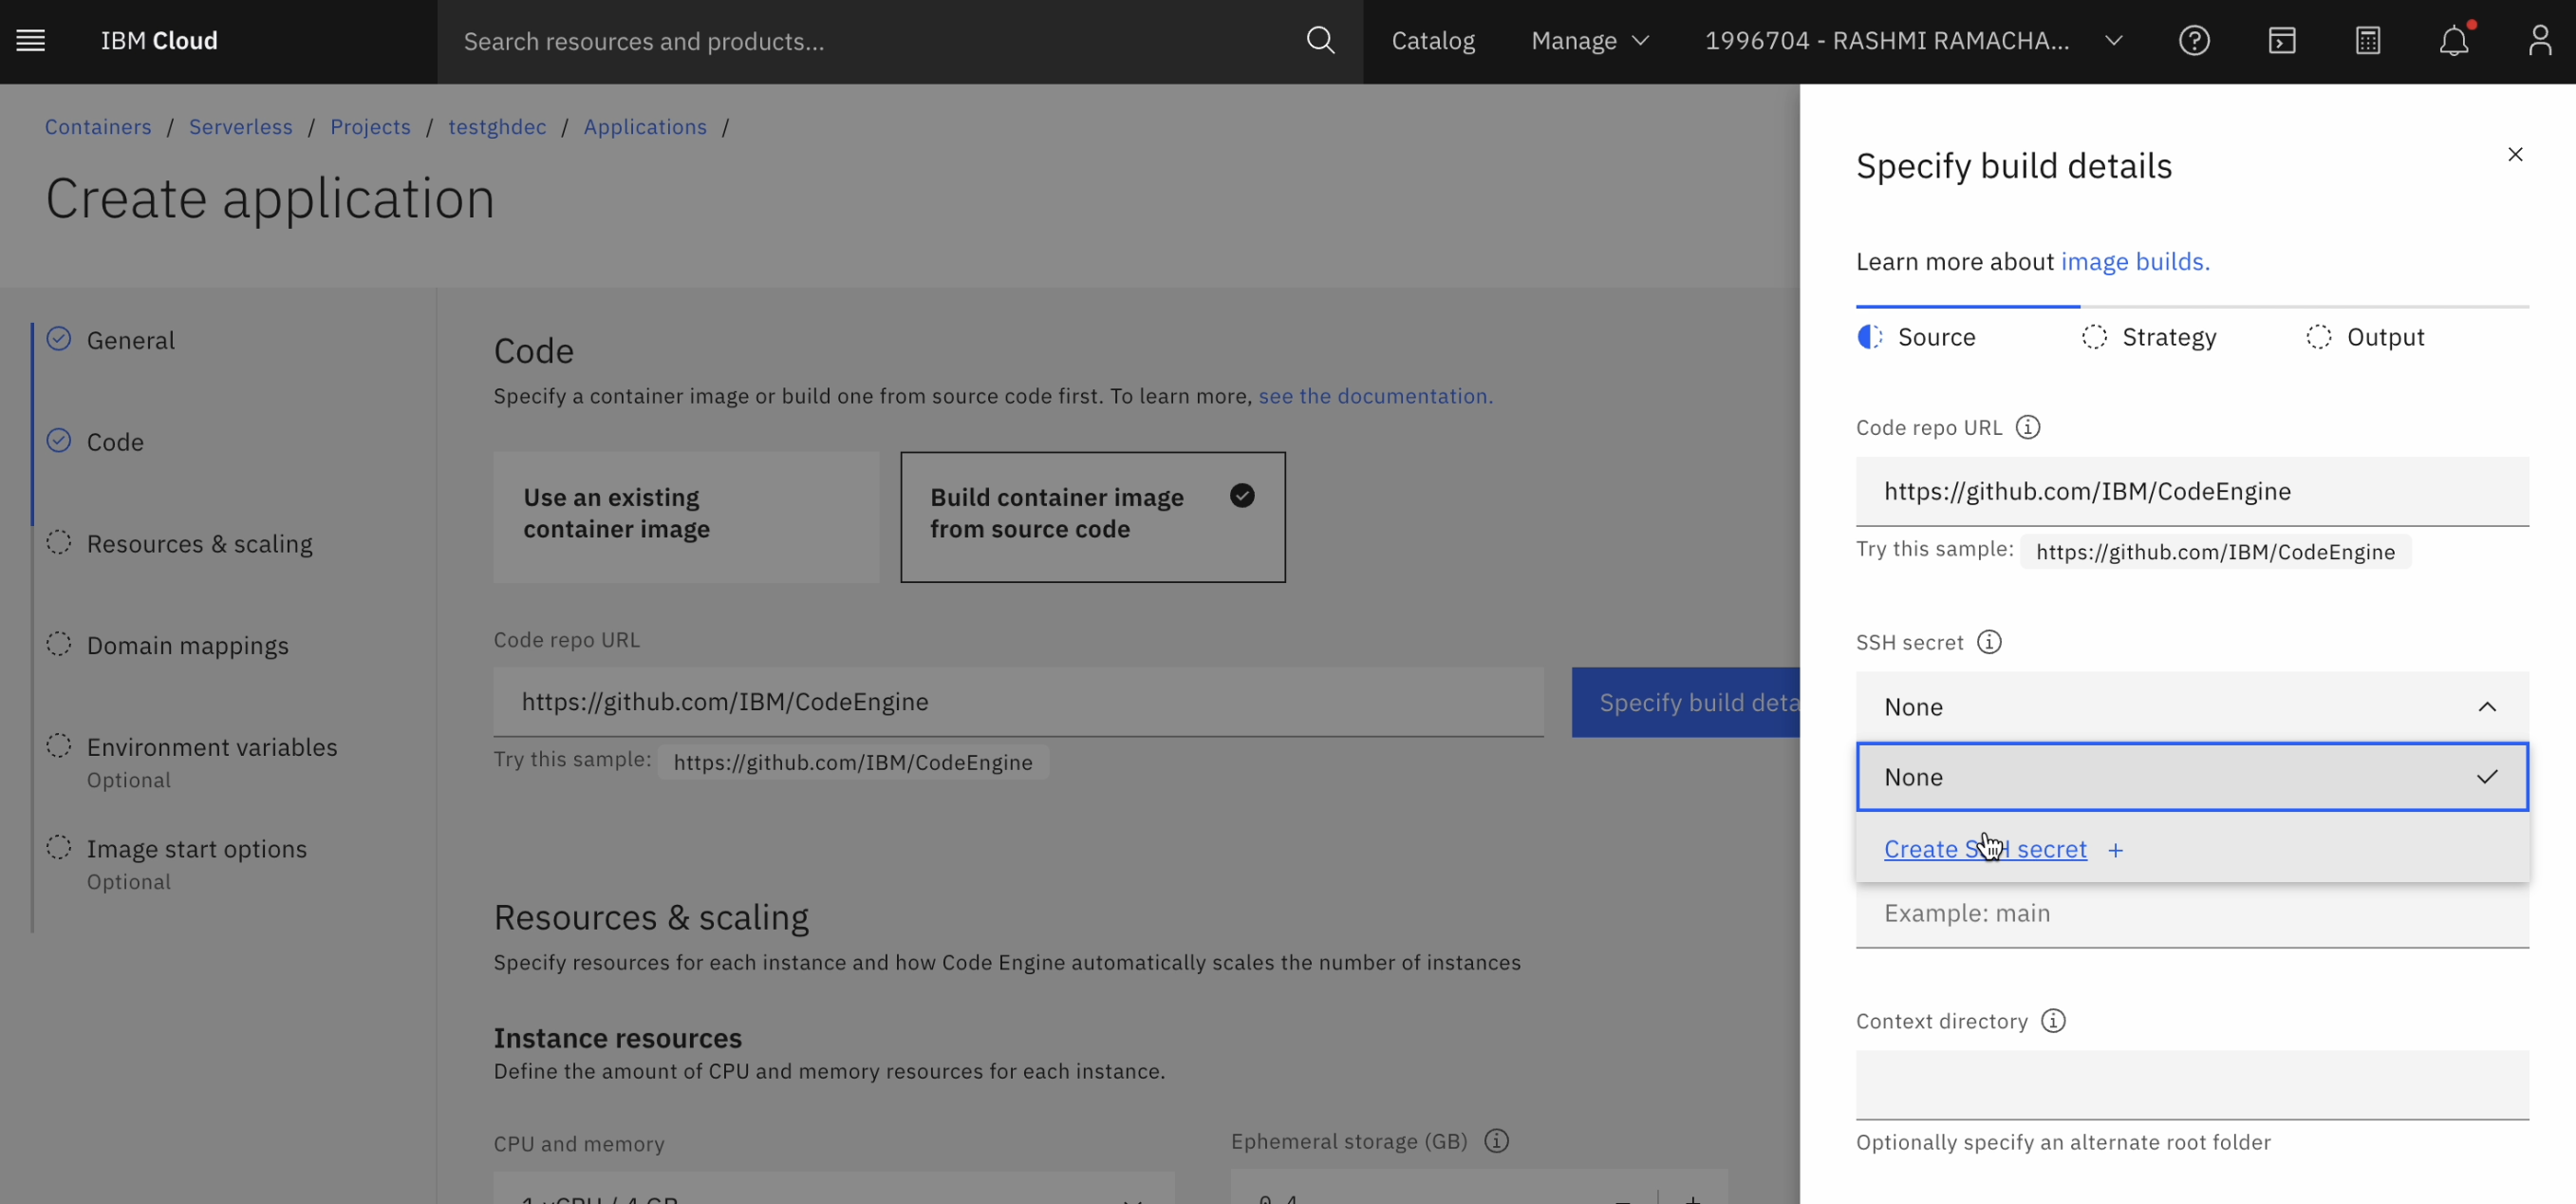This screenshot has height=1204, width=2576.
Task: Open the testghdec breadcrumb link
Action: (x=497, y=127)
